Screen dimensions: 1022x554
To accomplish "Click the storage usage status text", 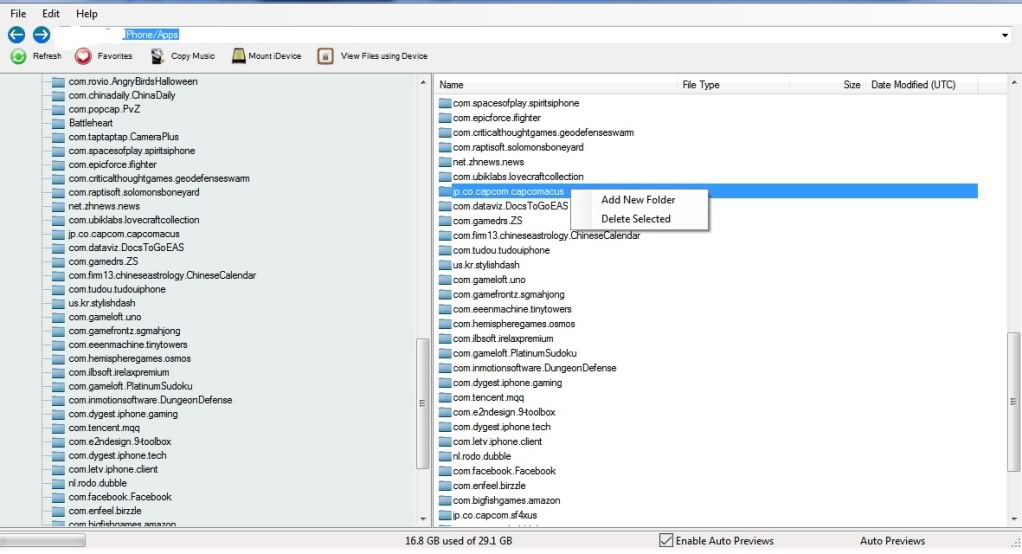I will pyautogui.click(x=458, y=540).
